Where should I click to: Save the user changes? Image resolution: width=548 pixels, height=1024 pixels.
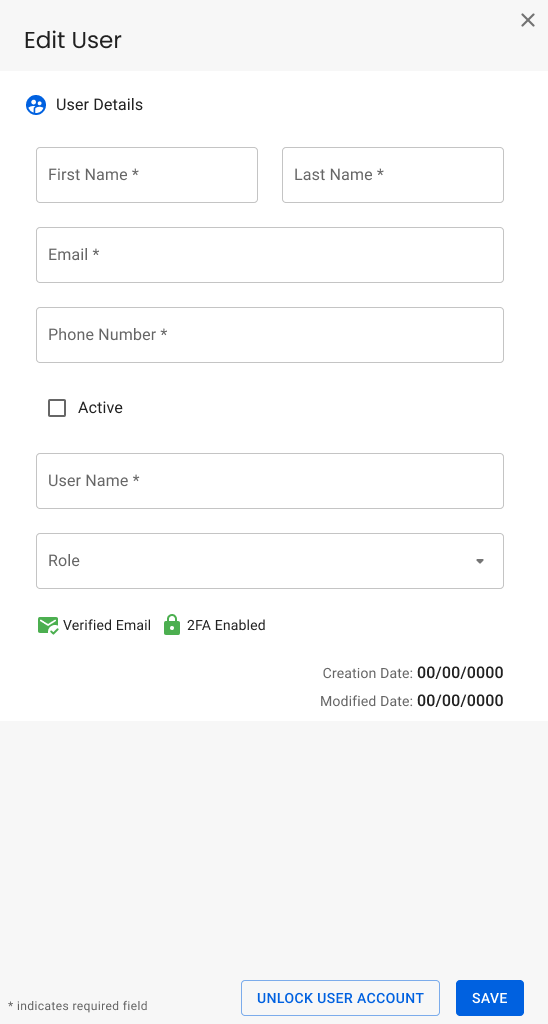pyautogui.click(x=490, y=998)
